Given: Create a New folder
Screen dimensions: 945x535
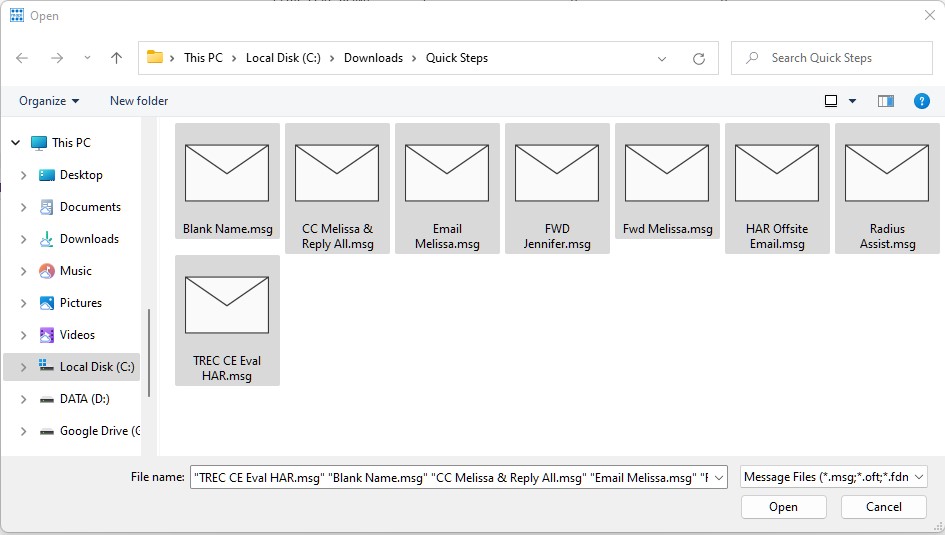Looking at the screenshot, I should coord(139,101).
